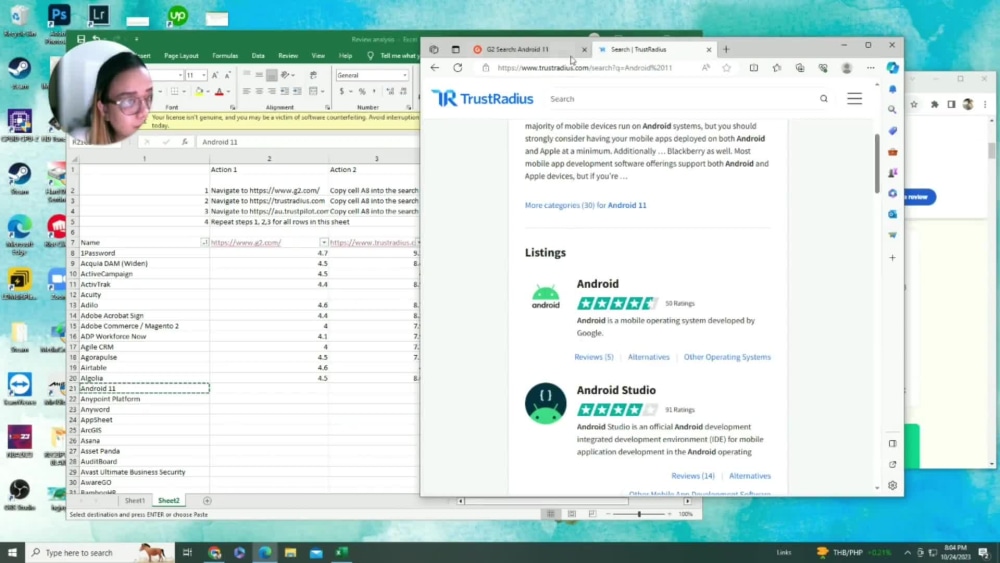The image size is (1000, 563).
Task: Apply percent style in Excel
Action: [362, 92]
